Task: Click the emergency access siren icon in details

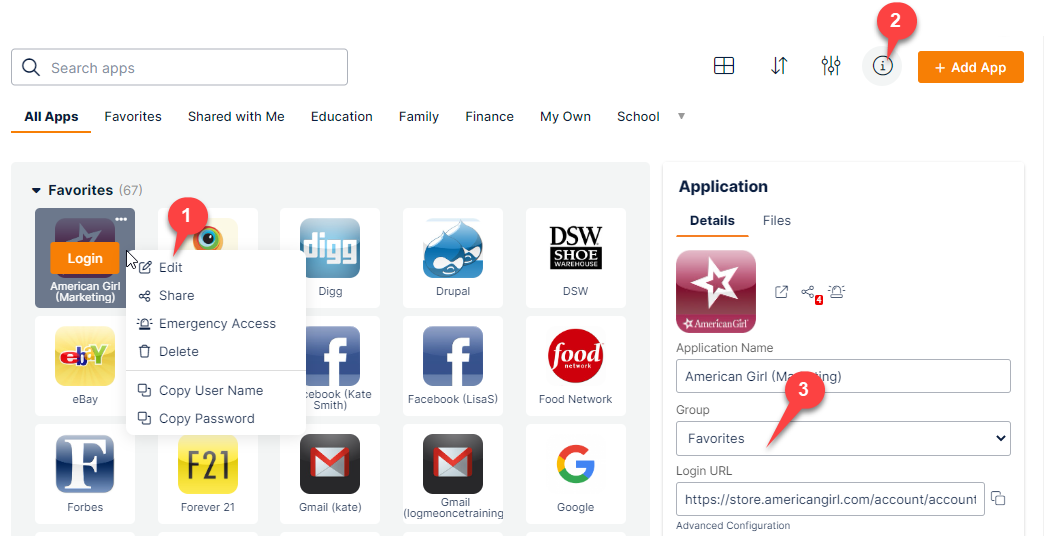Action: coord(836,291)
